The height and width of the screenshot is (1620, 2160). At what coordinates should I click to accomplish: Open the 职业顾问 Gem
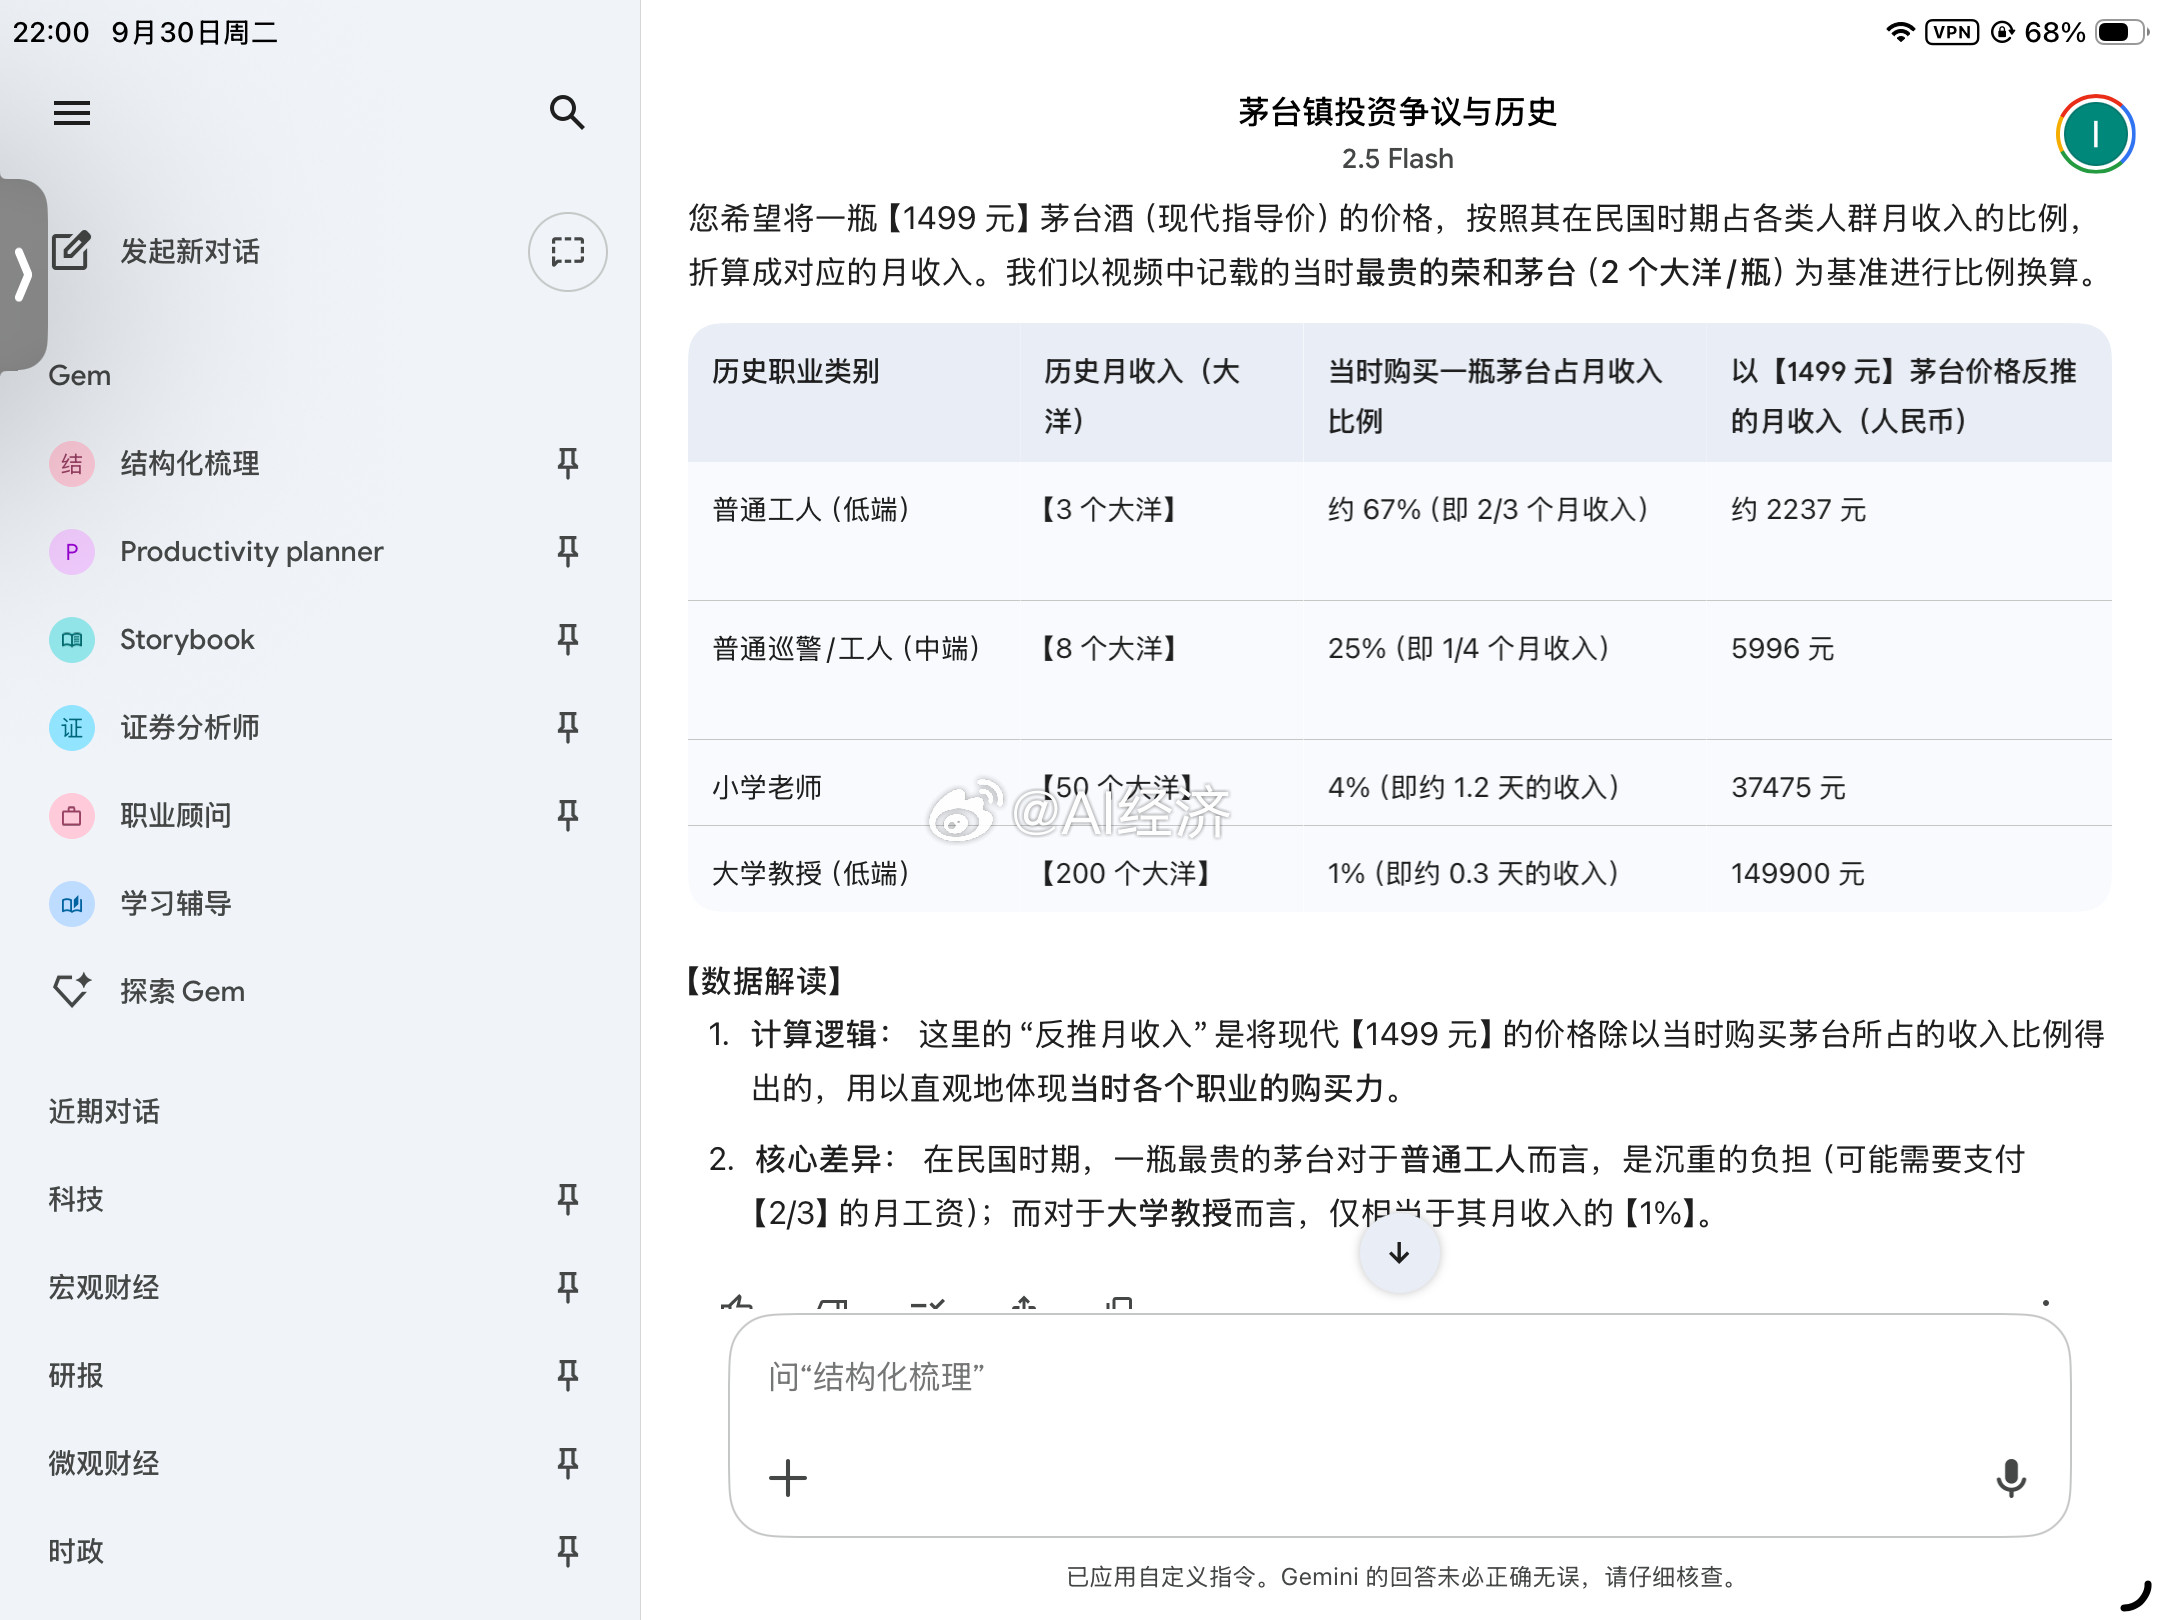[x=176, y=815]
